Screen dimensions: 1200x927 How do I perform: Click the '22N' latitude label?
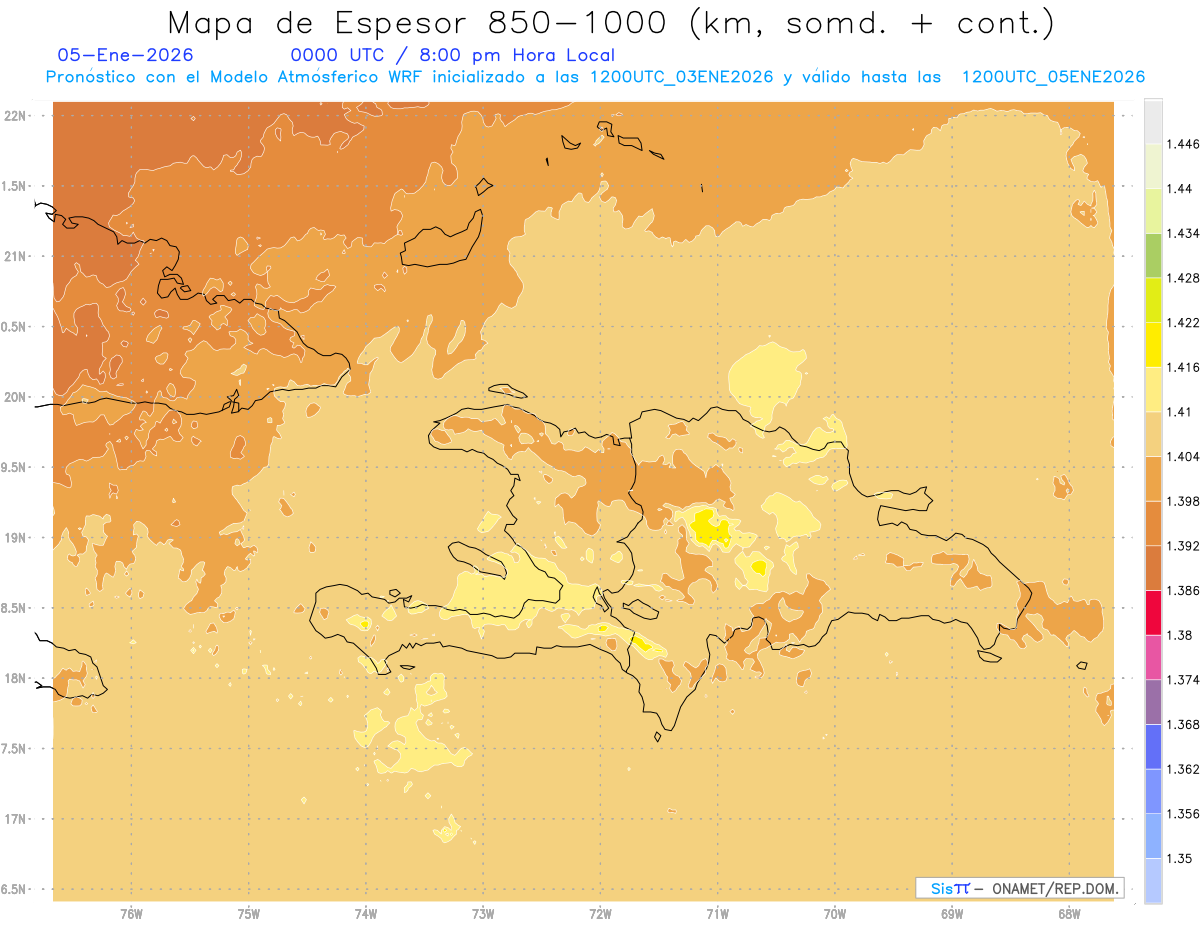point(14,116)
